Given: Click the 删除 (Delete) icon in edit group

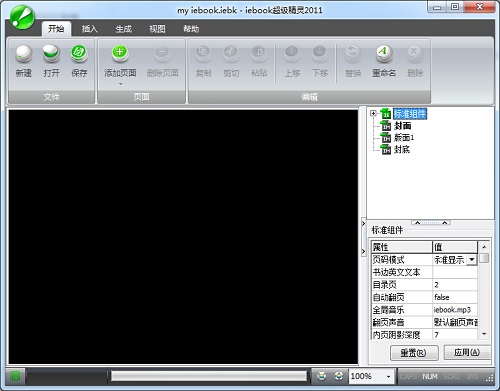Looking at the screenshot, I should [415, 54].
